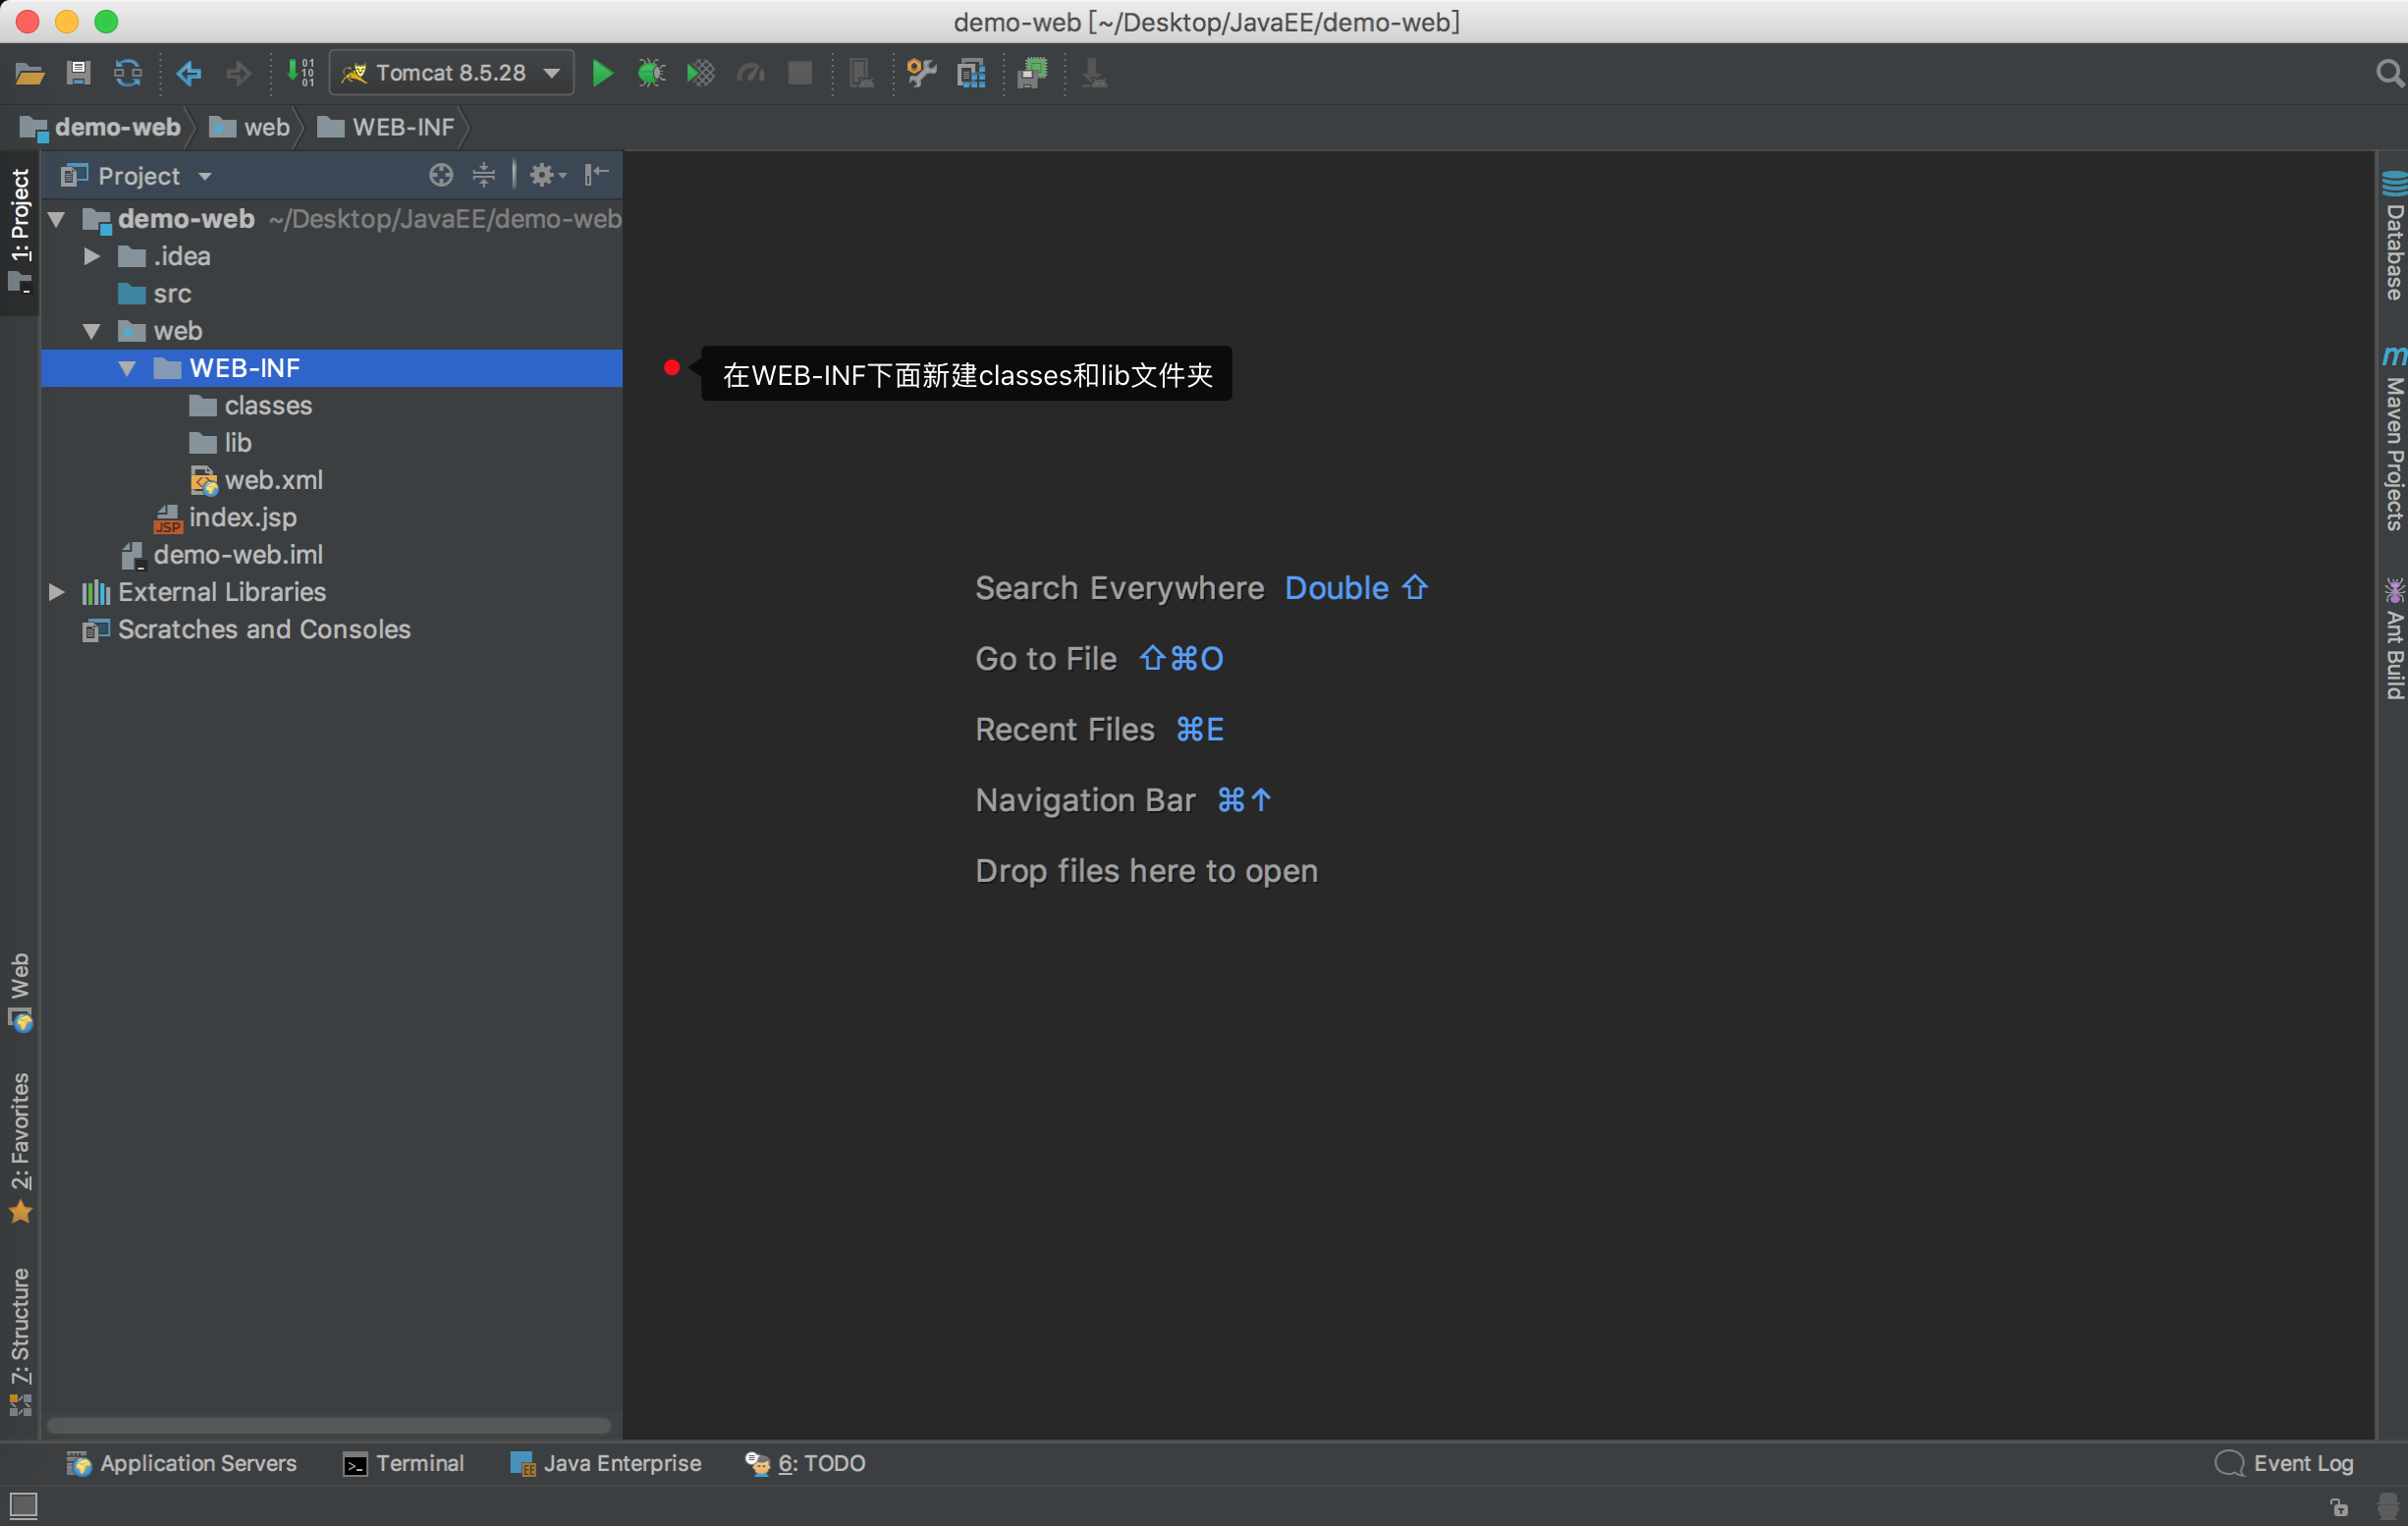The height and width of the screenshot is (1526, 2408).
Task: Hide the Project panel with collapse icon
Action: pos(597,175)
